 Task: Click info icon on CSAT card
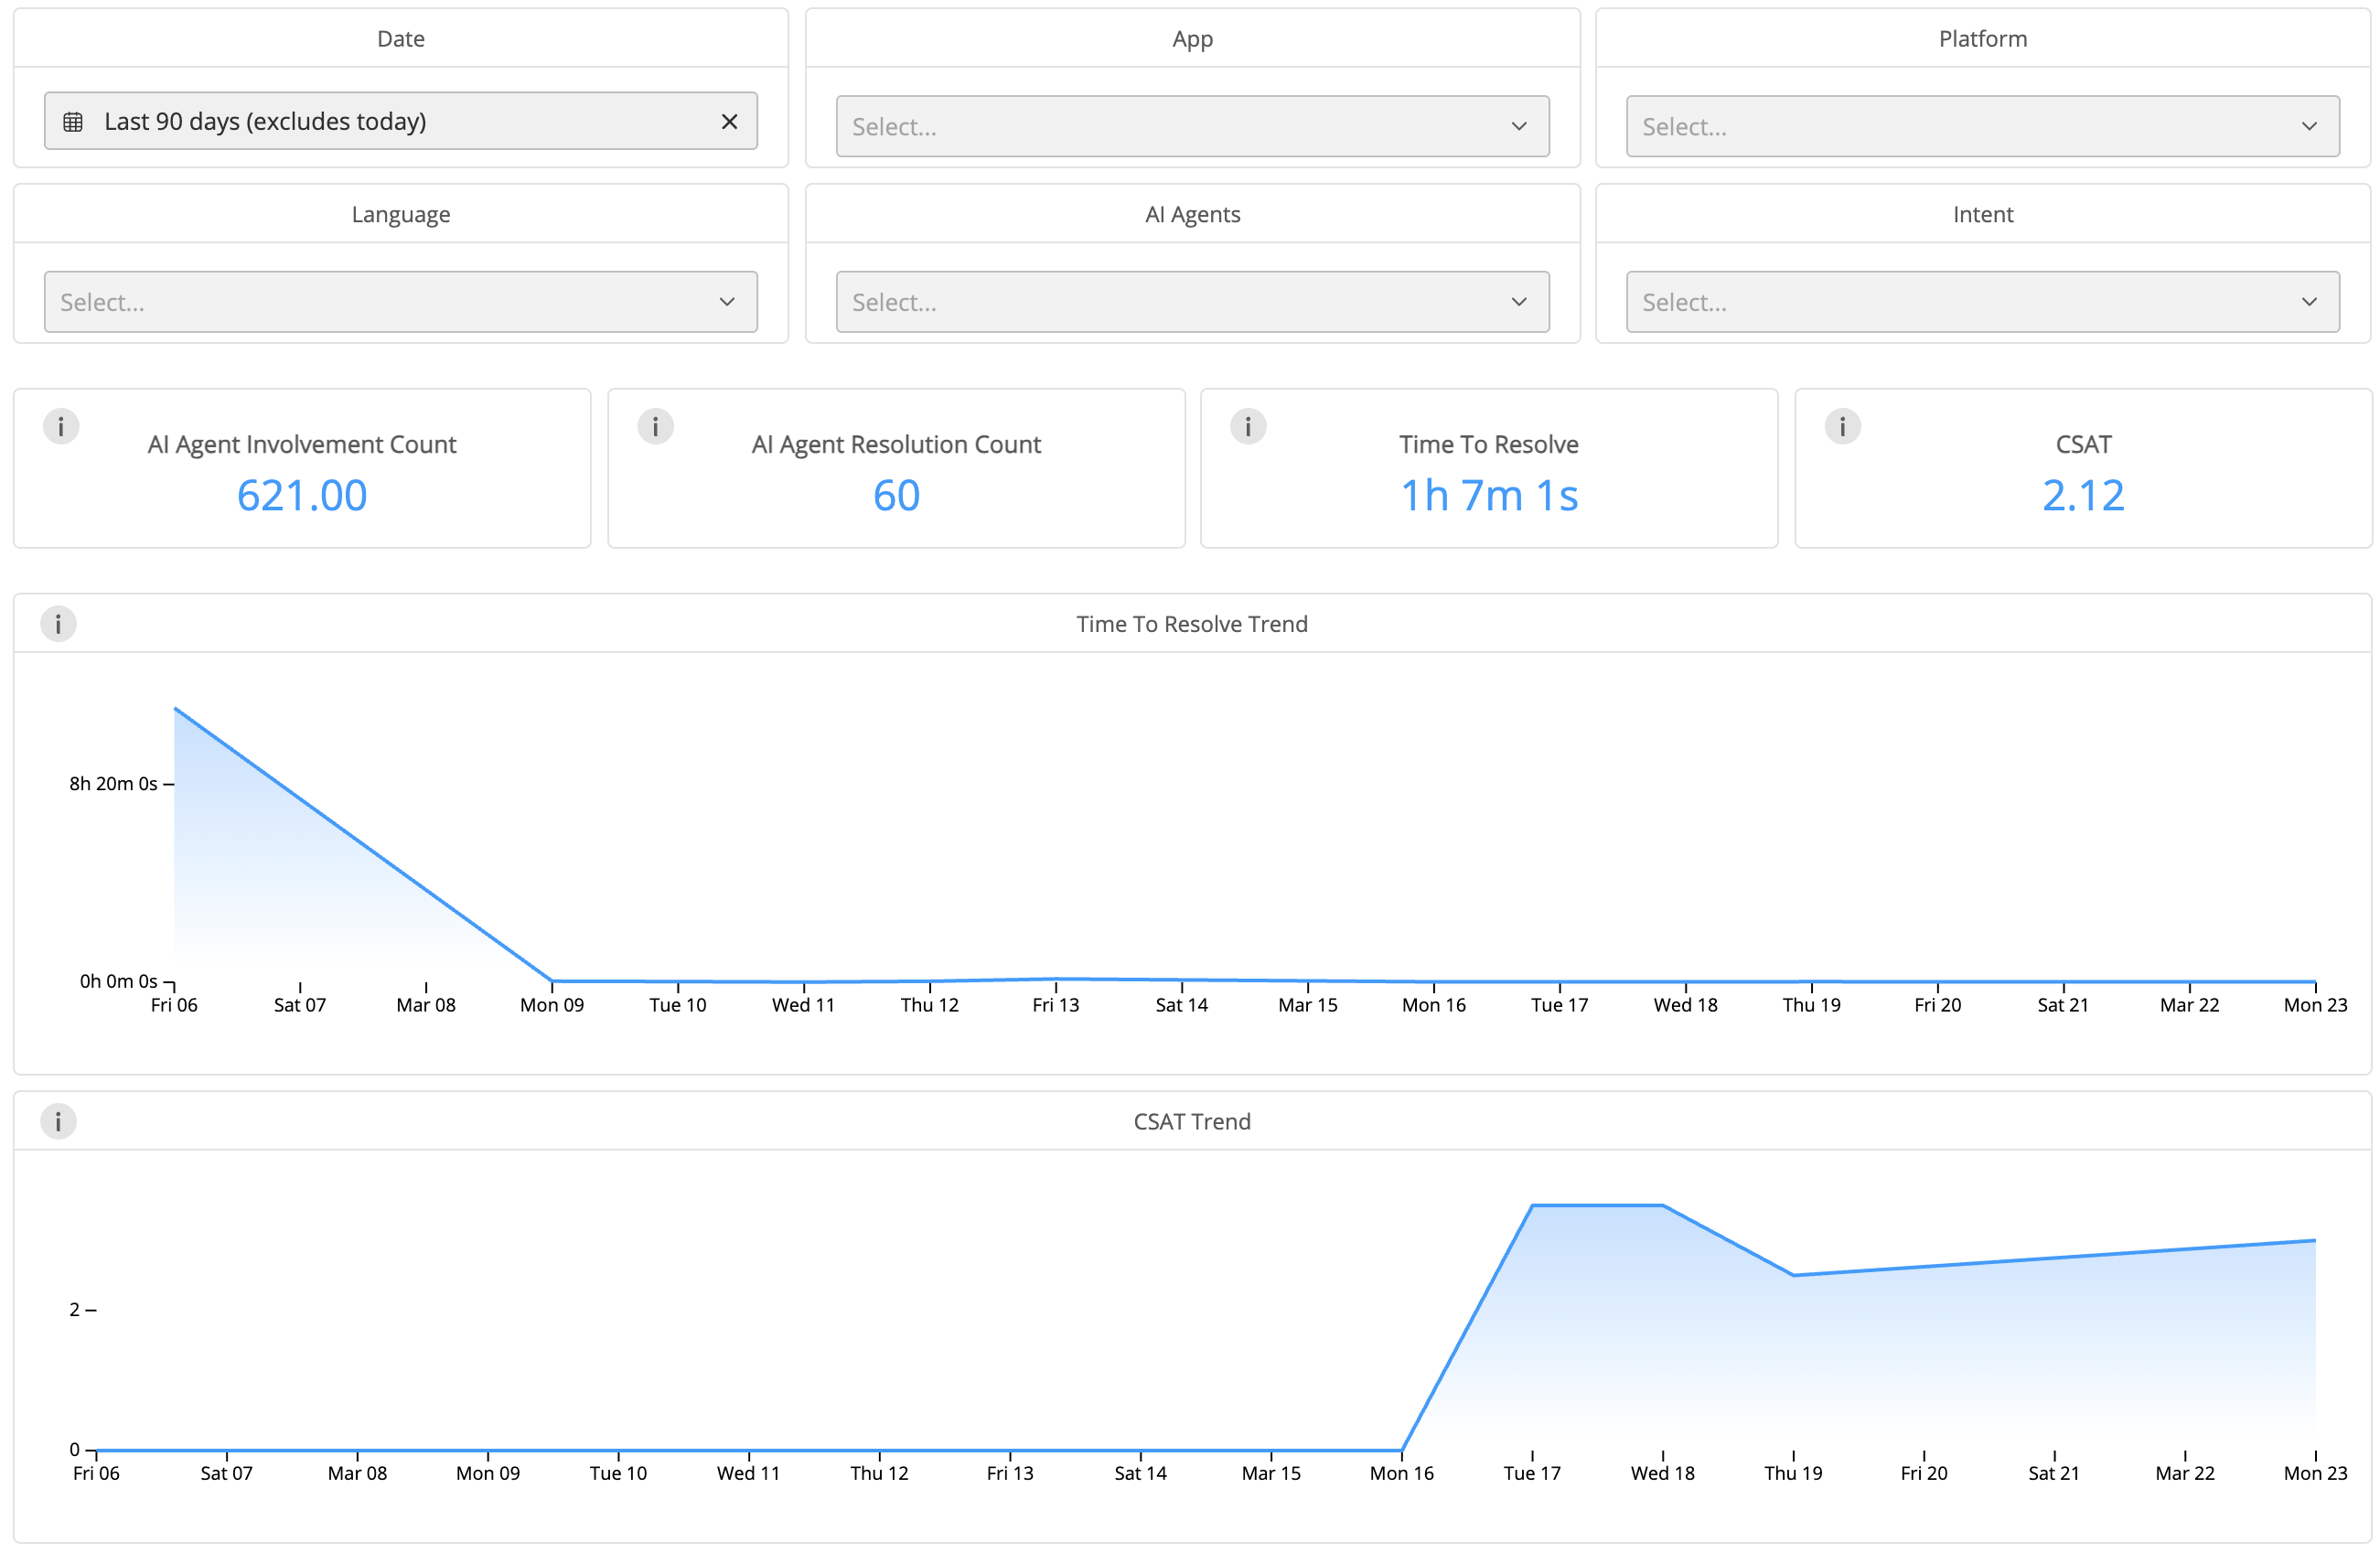pyautogui.click(x=1842, y=427)
